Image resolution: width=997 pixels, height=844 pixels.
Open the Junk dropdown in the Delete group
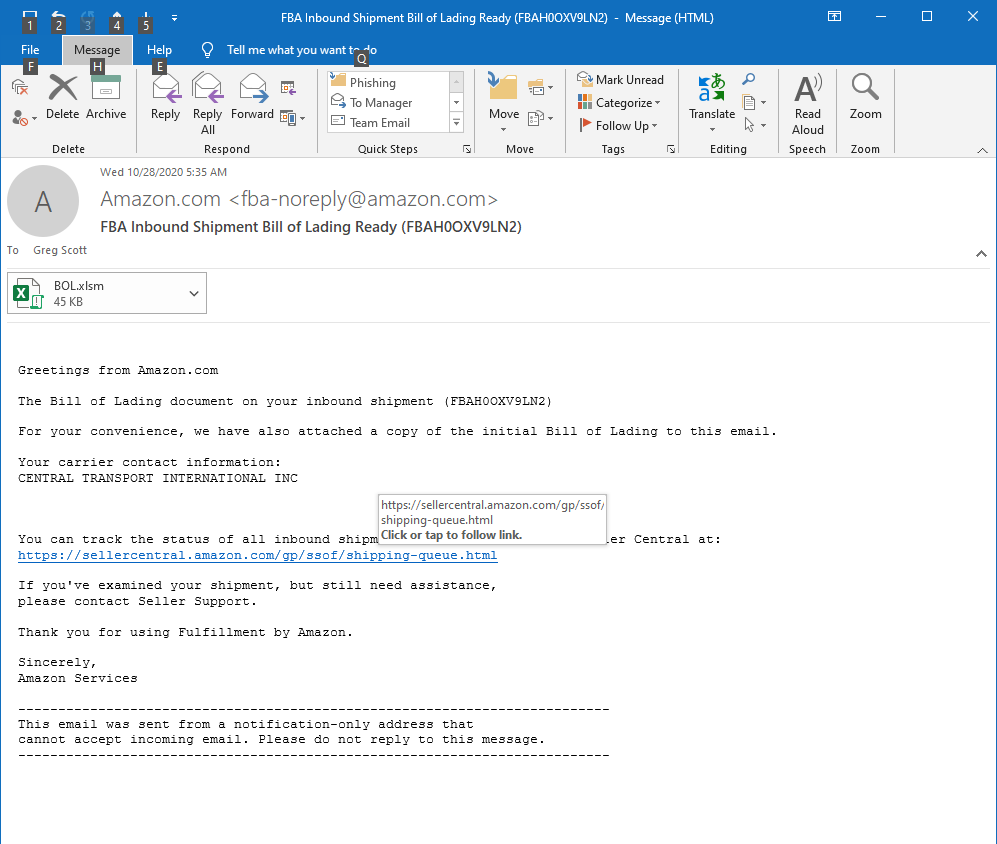24,118
